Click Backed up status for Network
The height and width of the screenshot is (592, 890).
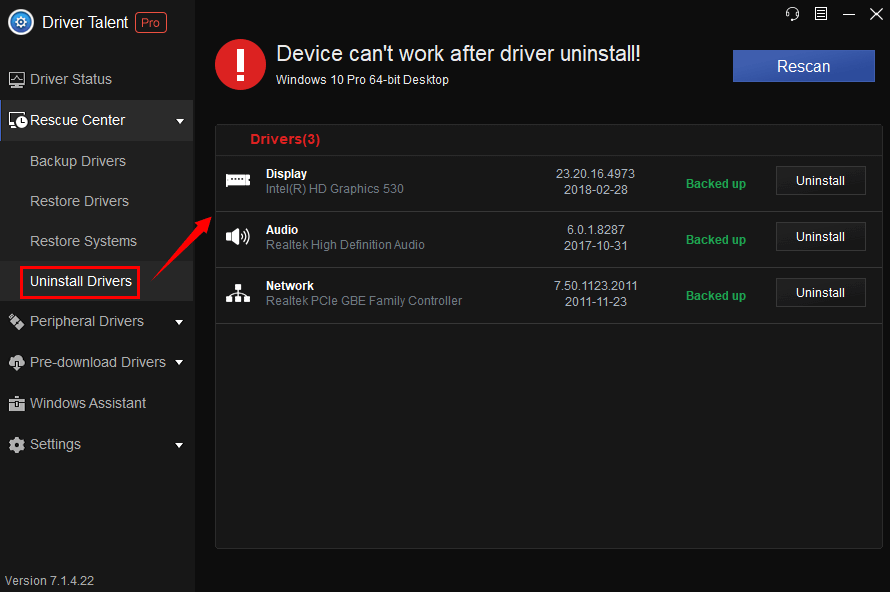point(716,295)
